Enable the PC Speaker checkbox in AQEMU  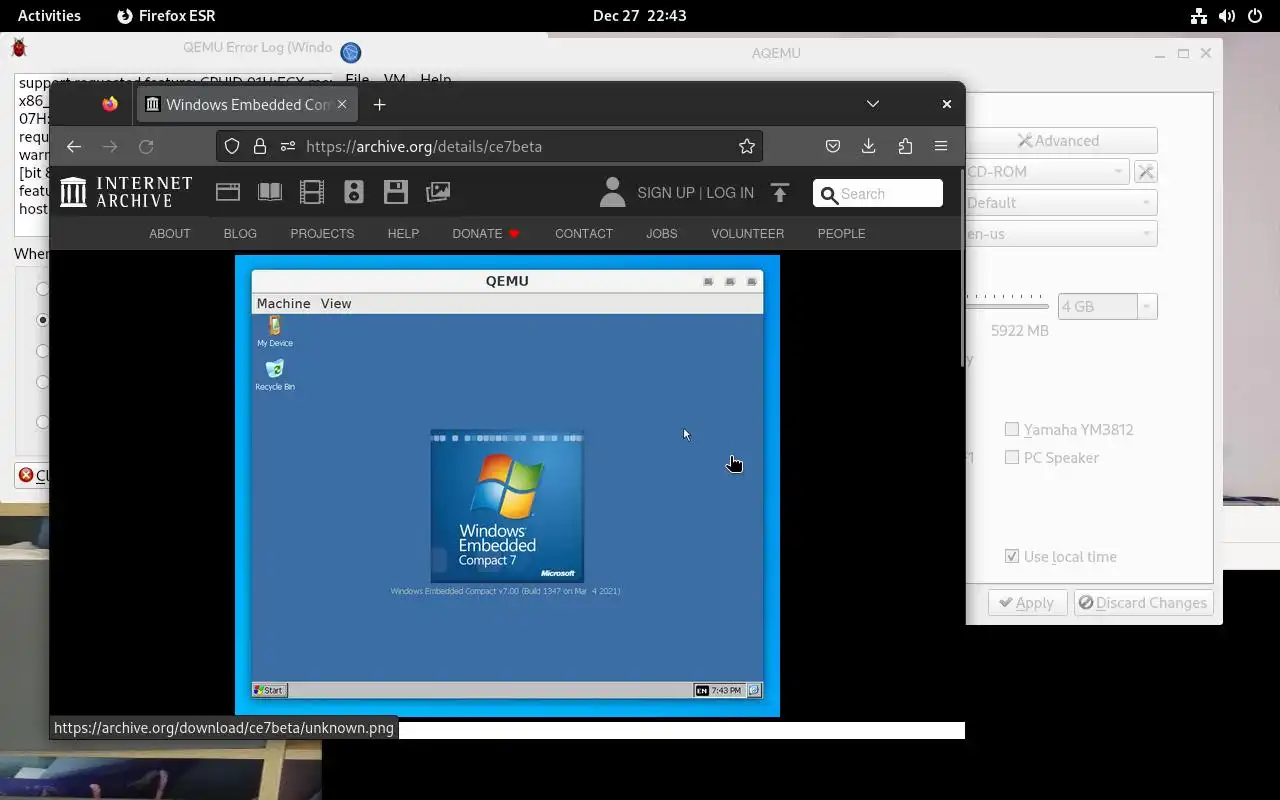[1012, 457]
